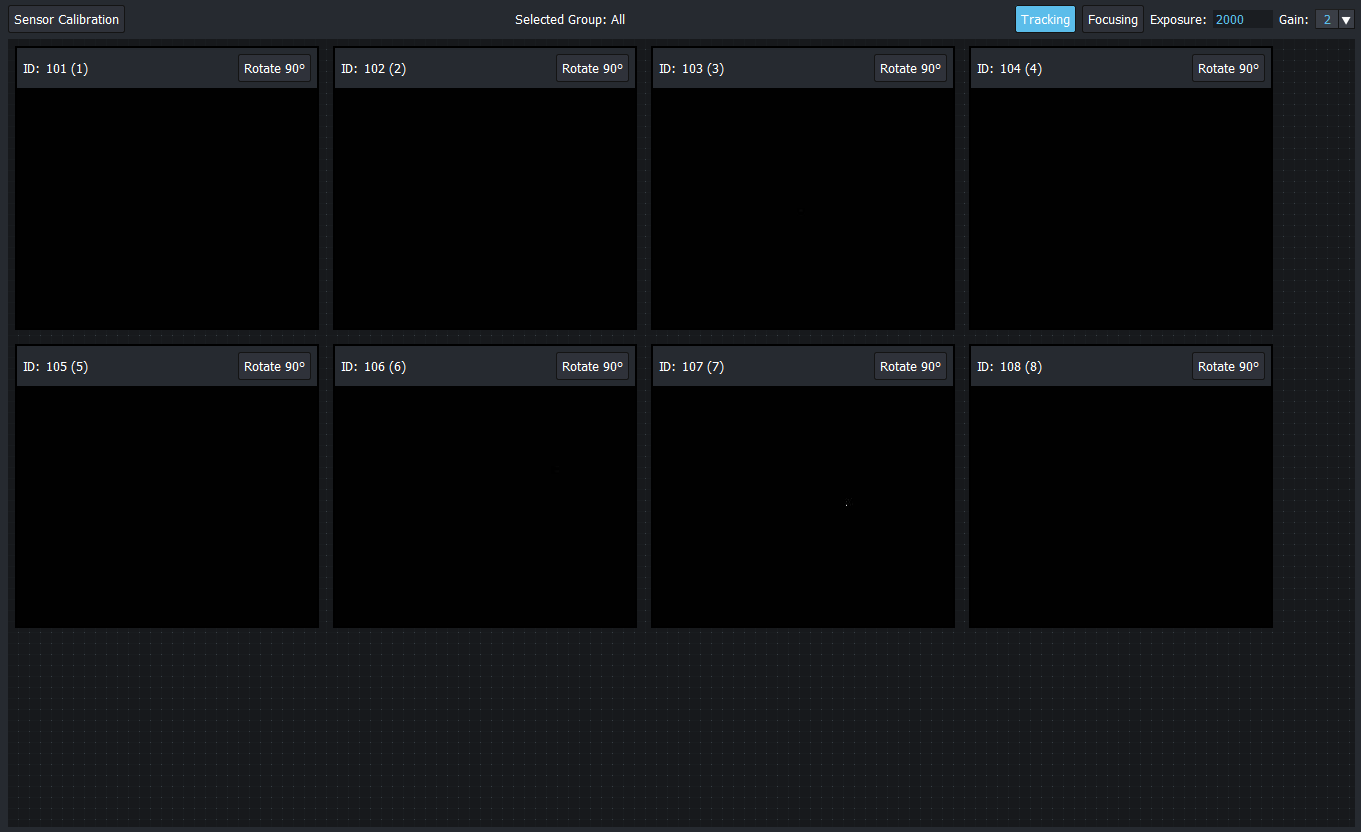Screen dimensions: 1361x832
Task: Select the camera 101 video feed
Action: click(166, 207)
